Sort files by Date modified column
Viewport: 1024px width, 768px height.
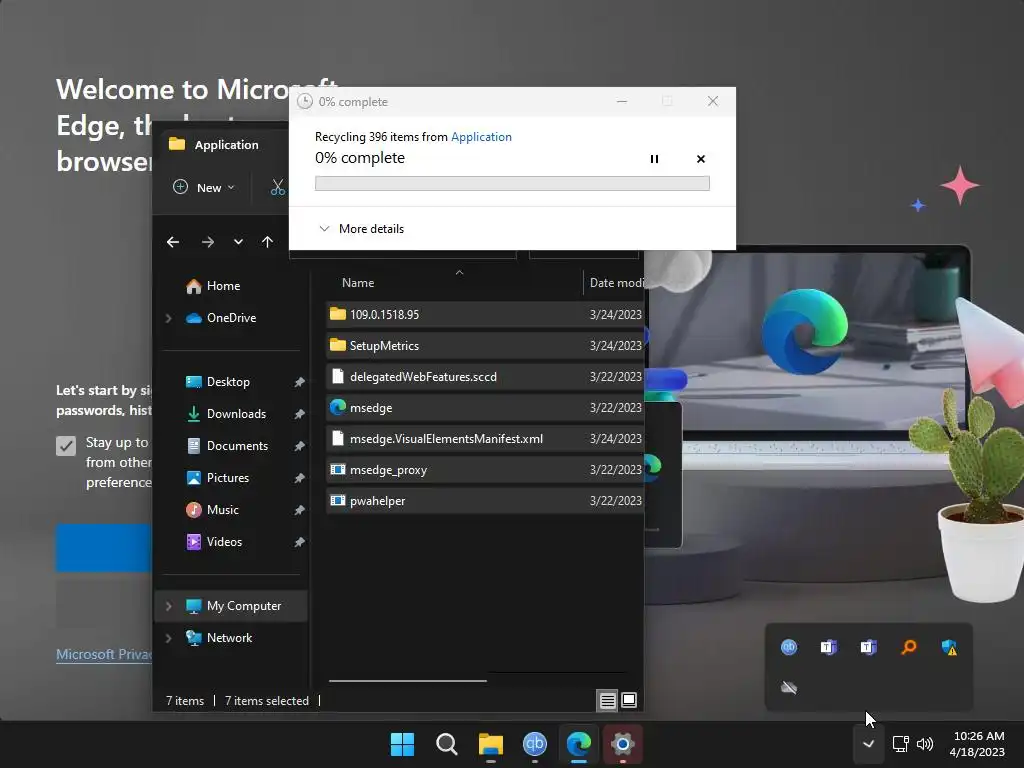tap(616, 283)
